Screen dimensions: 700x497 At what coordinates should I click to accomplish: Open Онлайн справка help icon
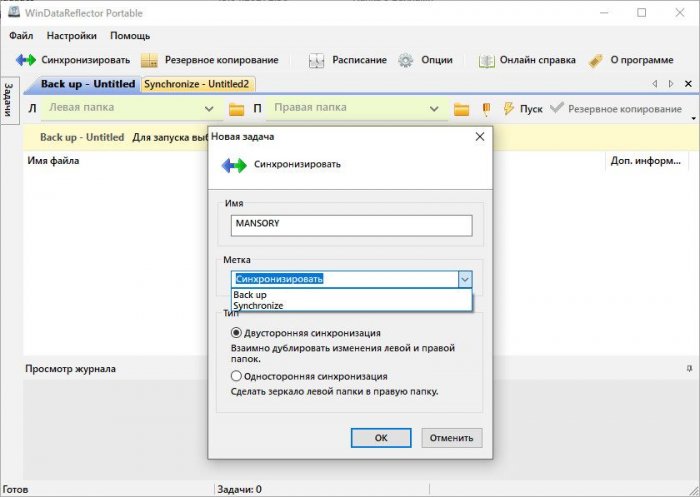click(x=487, y=60)
